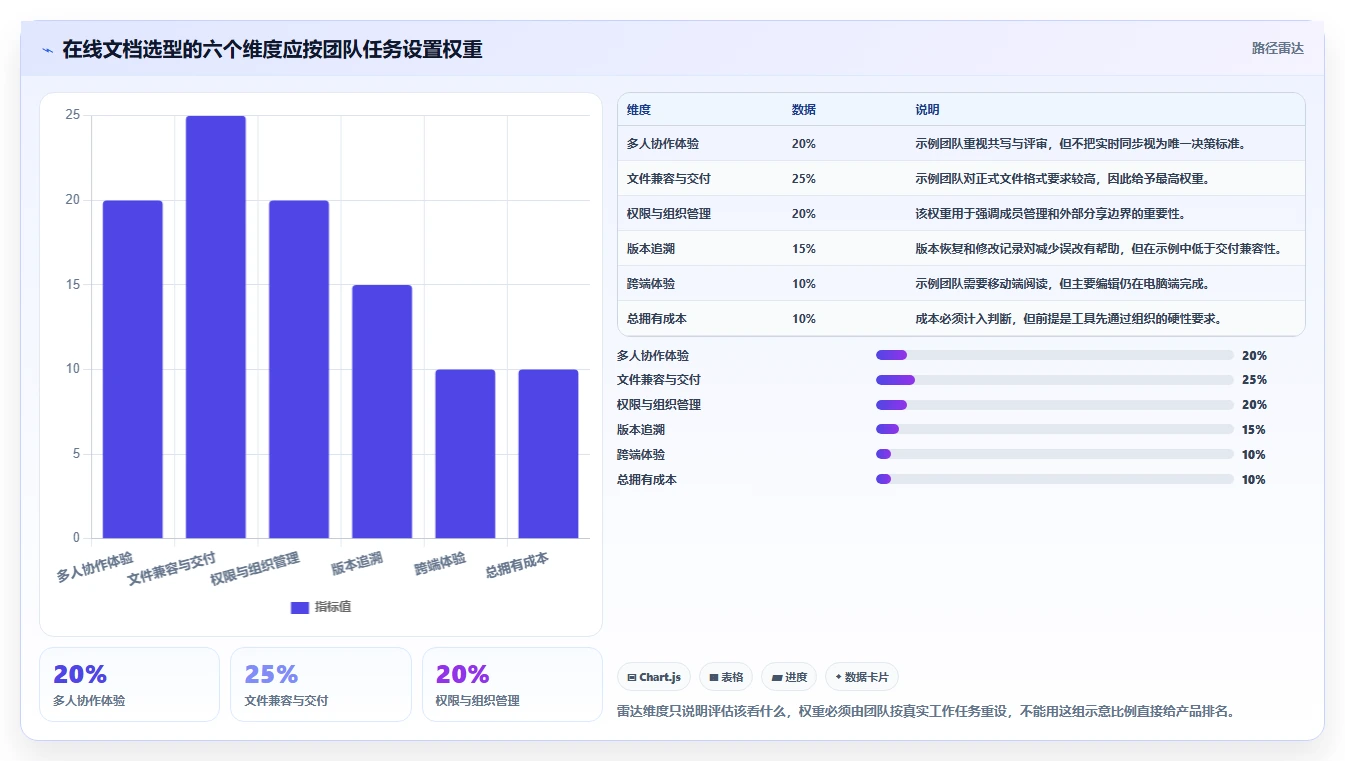
Task: Click the 15% cell in the table
Action: pos(803,249)
